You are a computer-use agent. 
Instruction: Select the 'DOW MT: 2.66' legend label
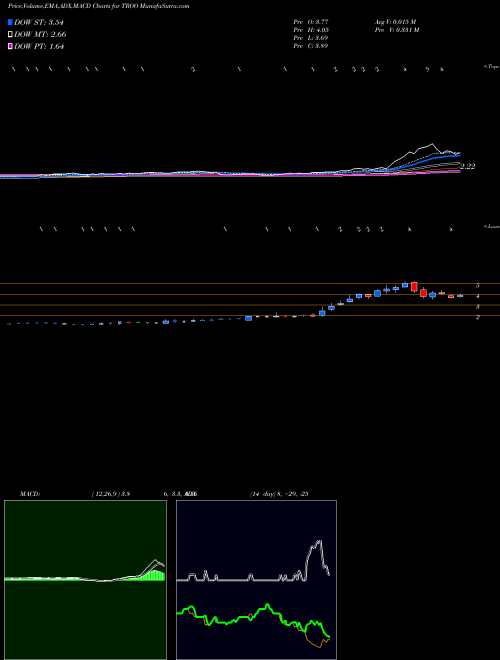pyautogui.click(x=40, y=35)
